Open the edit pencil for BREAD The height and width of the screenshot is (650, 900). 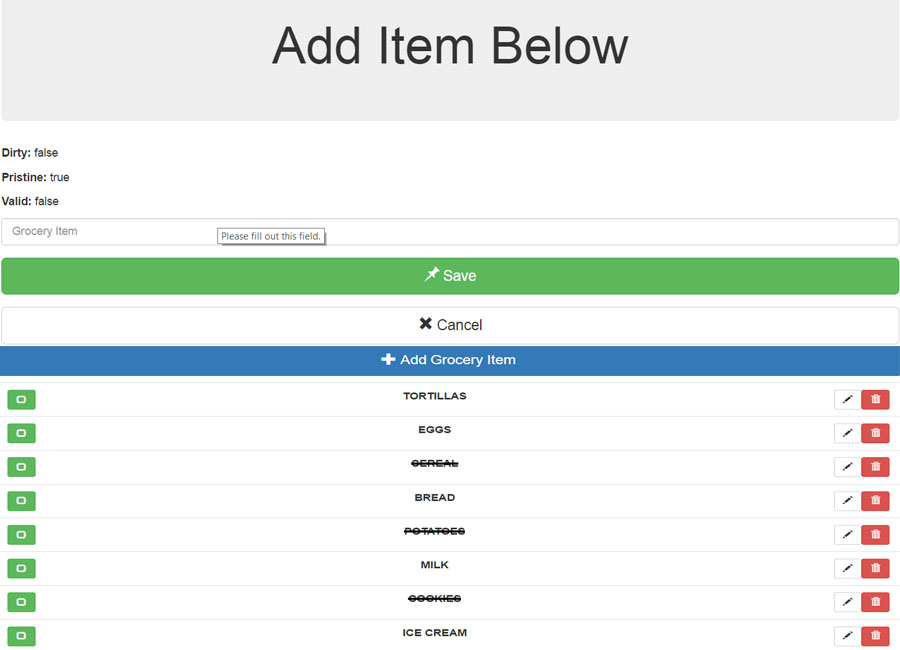point(846,500)
